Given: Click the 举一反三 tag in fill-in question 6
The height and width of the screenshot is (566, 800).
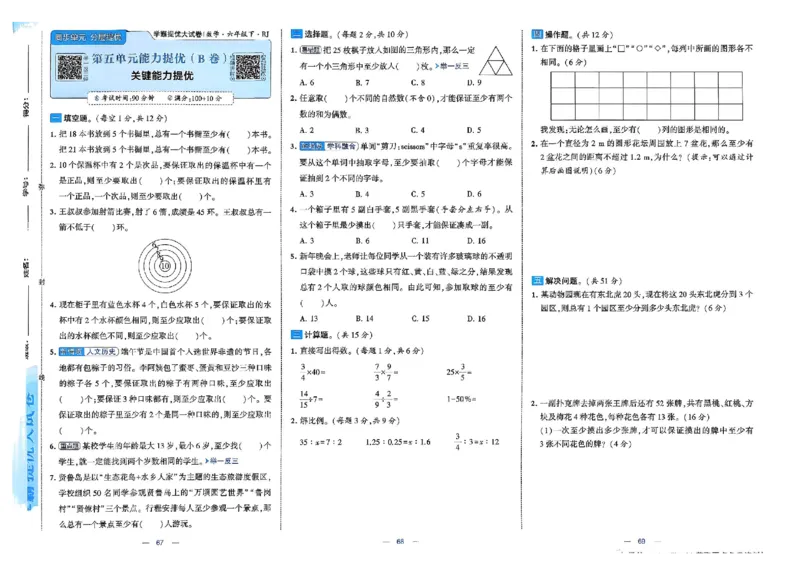Looking at the screenshot, I should click(x=222, y=461).
